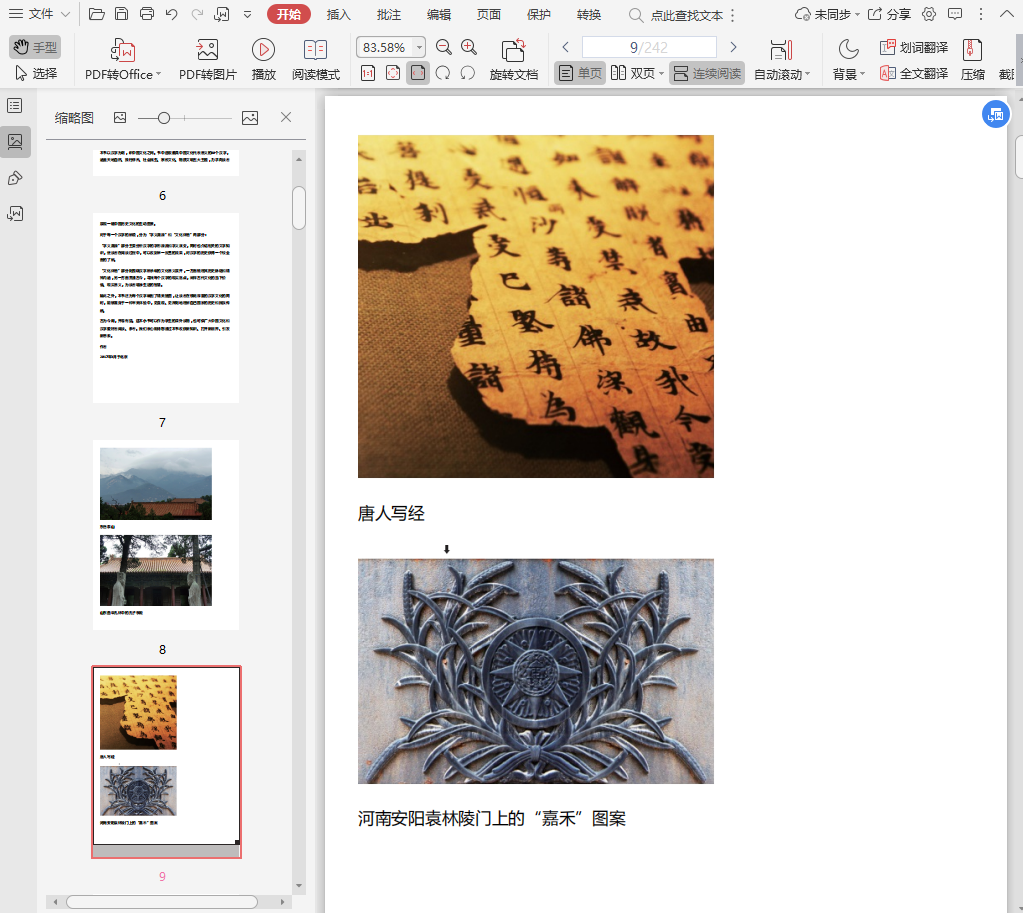Open the 批注 tab
This screenshot has width=1023, height=913.
pos(389,14)
